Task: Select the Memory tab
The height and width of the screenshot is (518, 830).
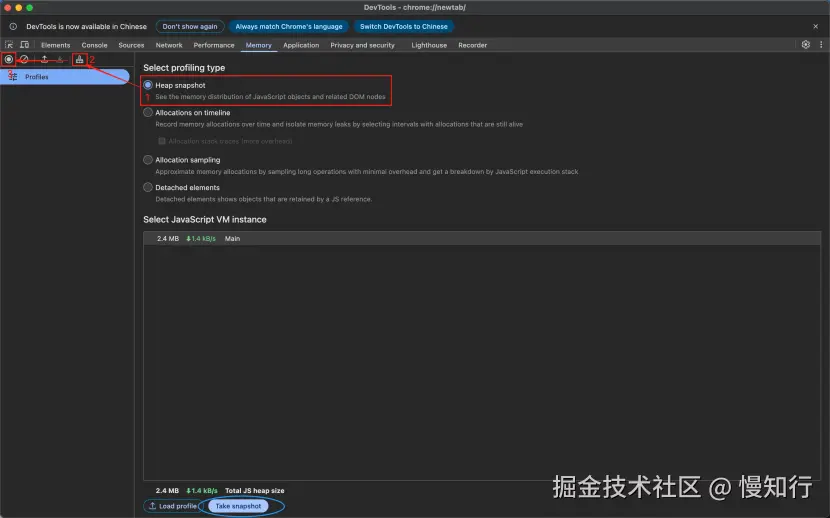Action: [258, 46]
